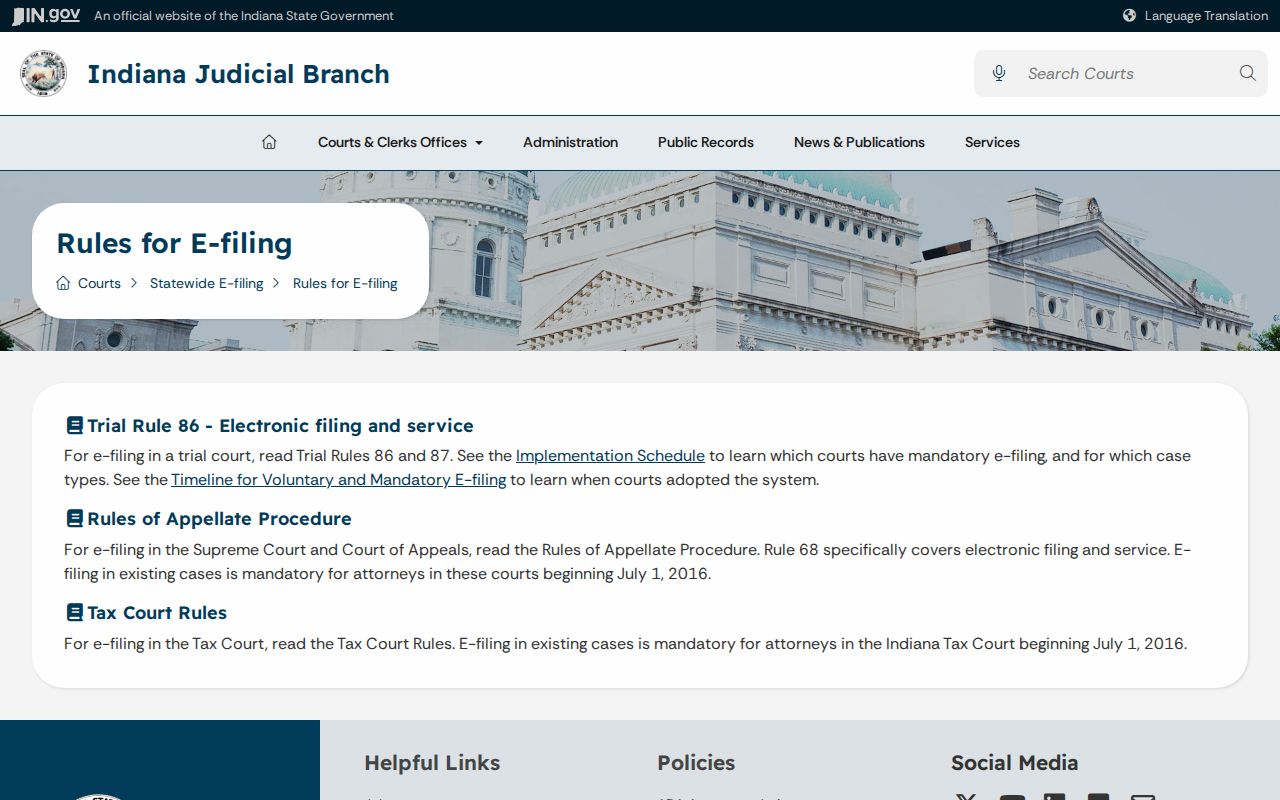This screenshot has height=800, width=1280.
Task: Follow the Statewide E-filing breadcrumb link
Action: (206, 283)
